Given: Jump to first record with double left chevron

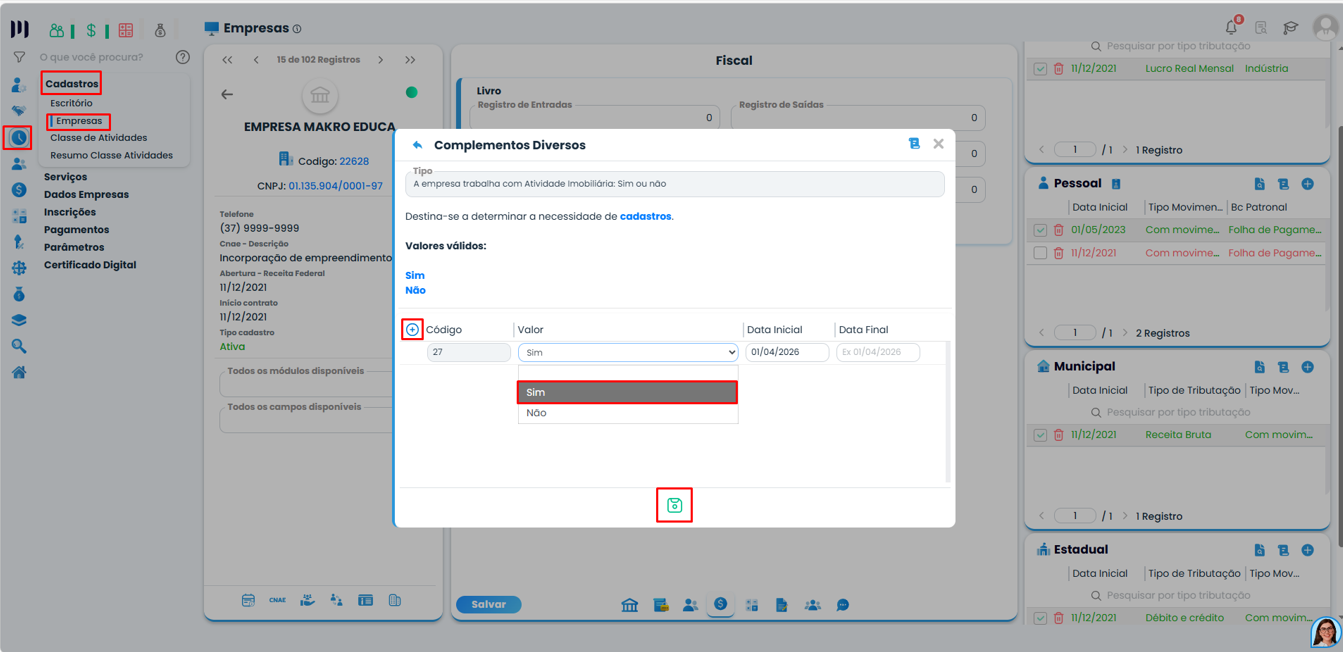Looking at the screenshot, I should (x=227, y=60).
